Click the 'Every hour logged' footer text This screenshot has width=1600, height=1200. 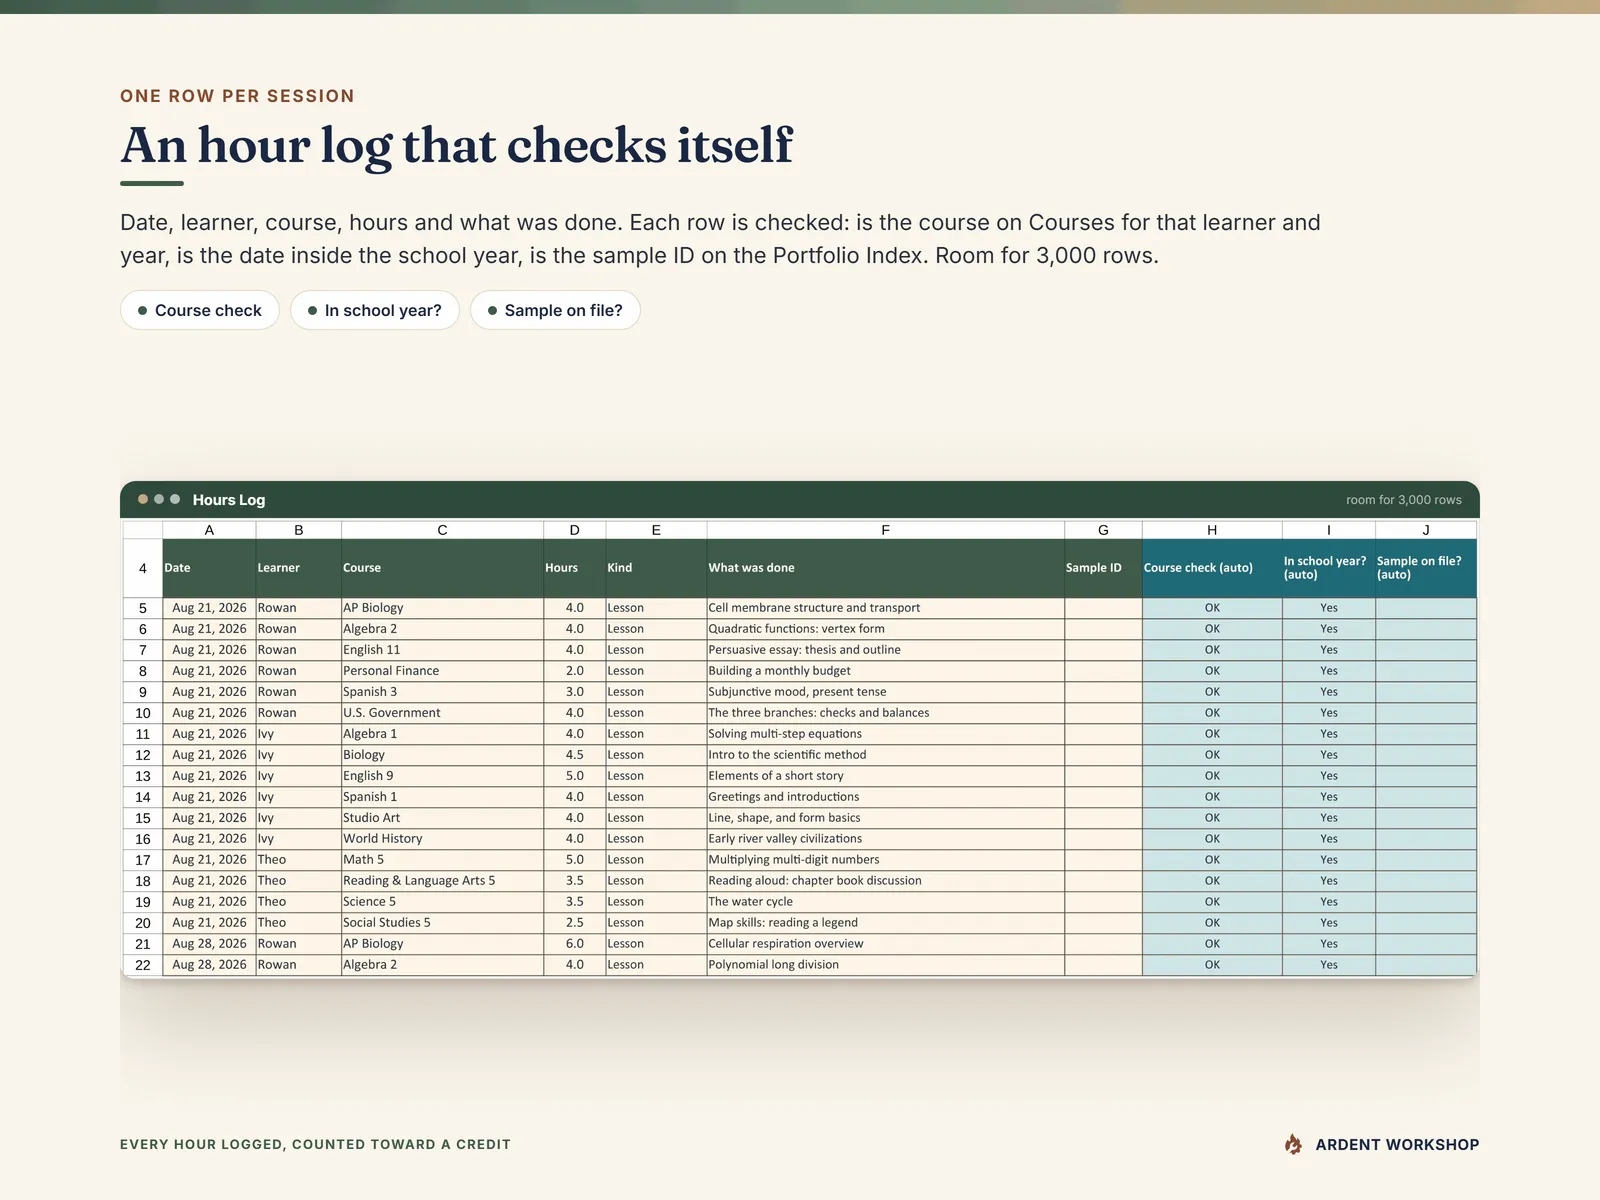click(x=315, y=1144)
